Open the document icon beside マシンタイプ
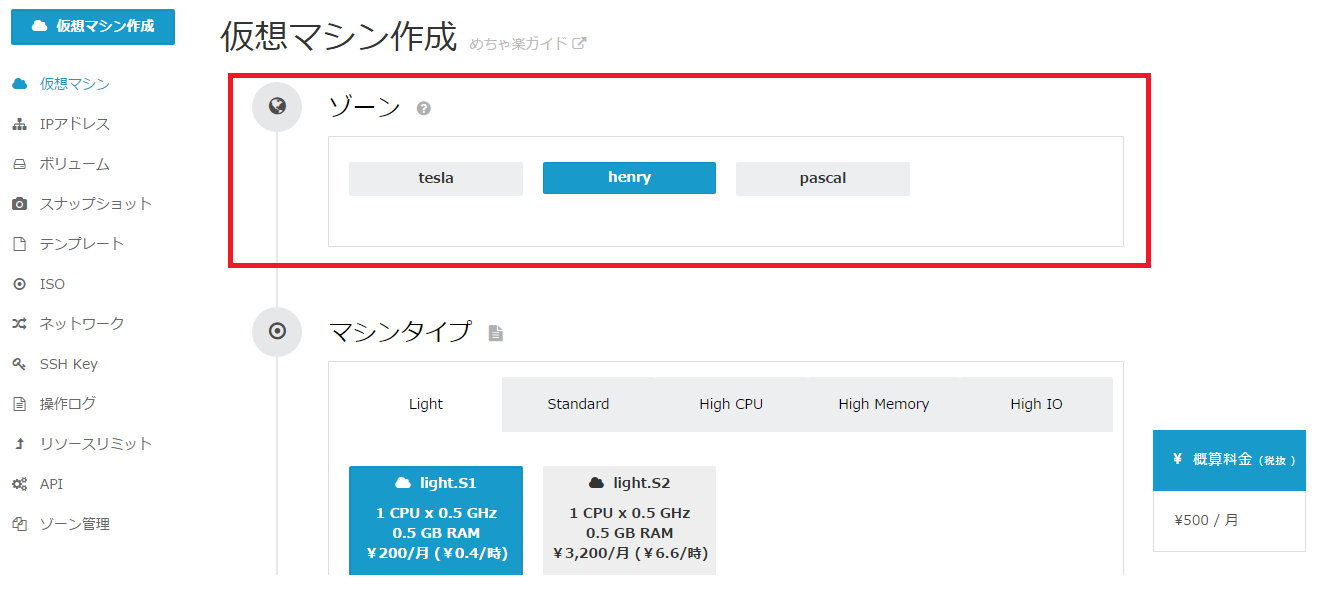The height and width of the screenshot is (614, 1325). click(x=495, y=333)
